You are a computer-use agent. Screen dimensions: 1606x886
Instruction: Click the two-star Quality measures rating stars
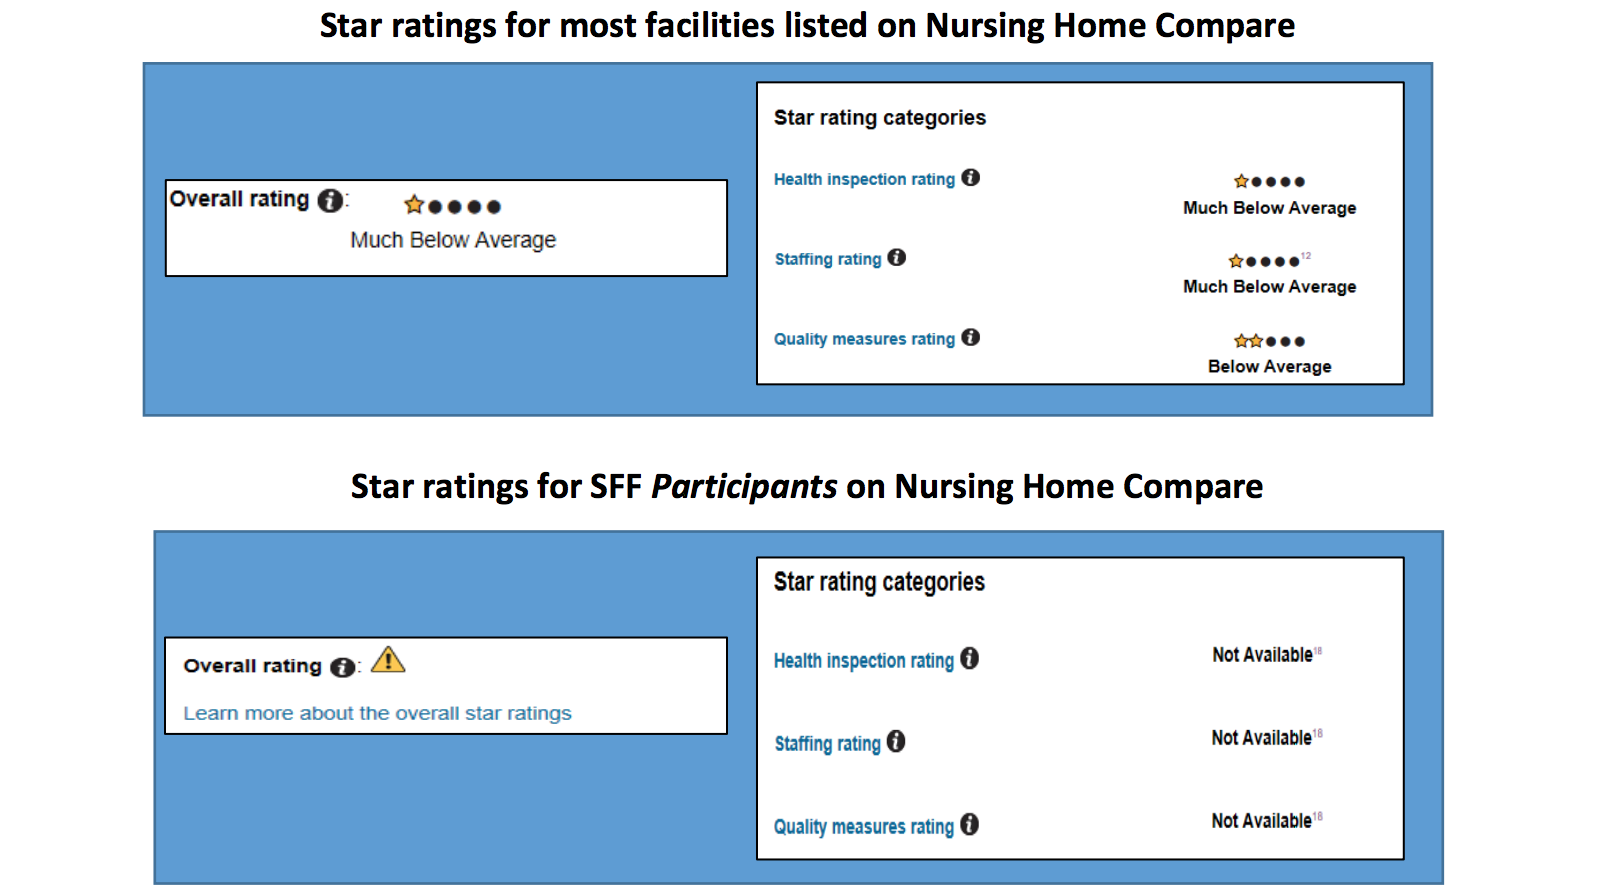[1269, 341]
